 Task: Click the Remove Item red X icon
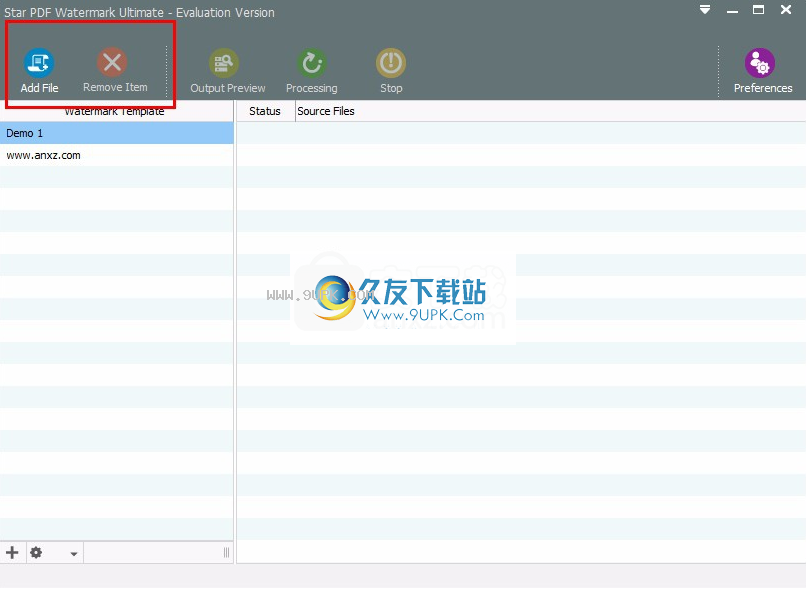(112, 63)
